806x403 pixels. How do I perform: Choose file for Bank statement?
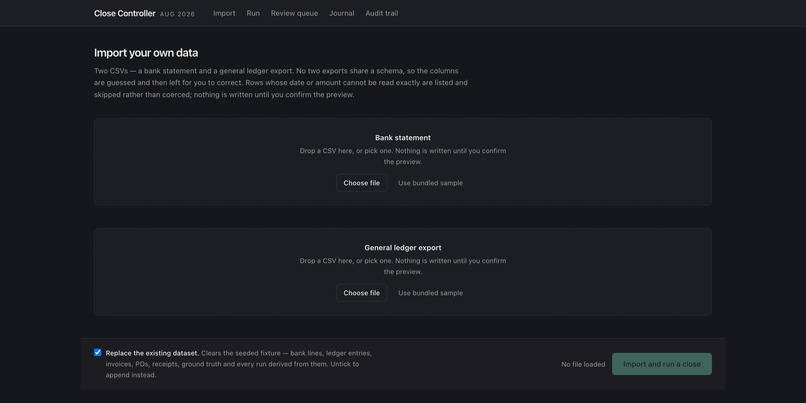(362, 183)
